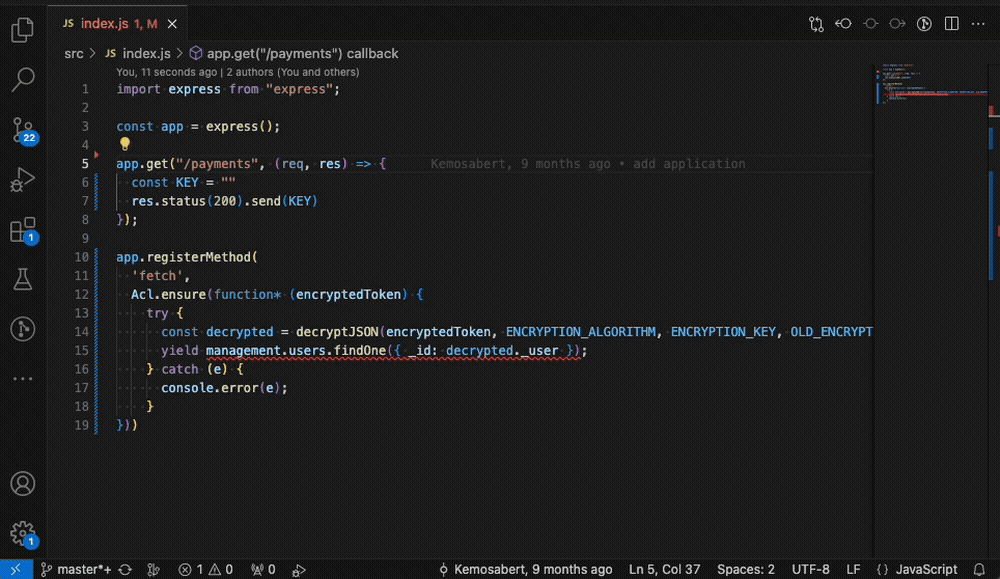Click the Manage gear icon
Screen dimensions: 1000x579
(x=22, y=533)
